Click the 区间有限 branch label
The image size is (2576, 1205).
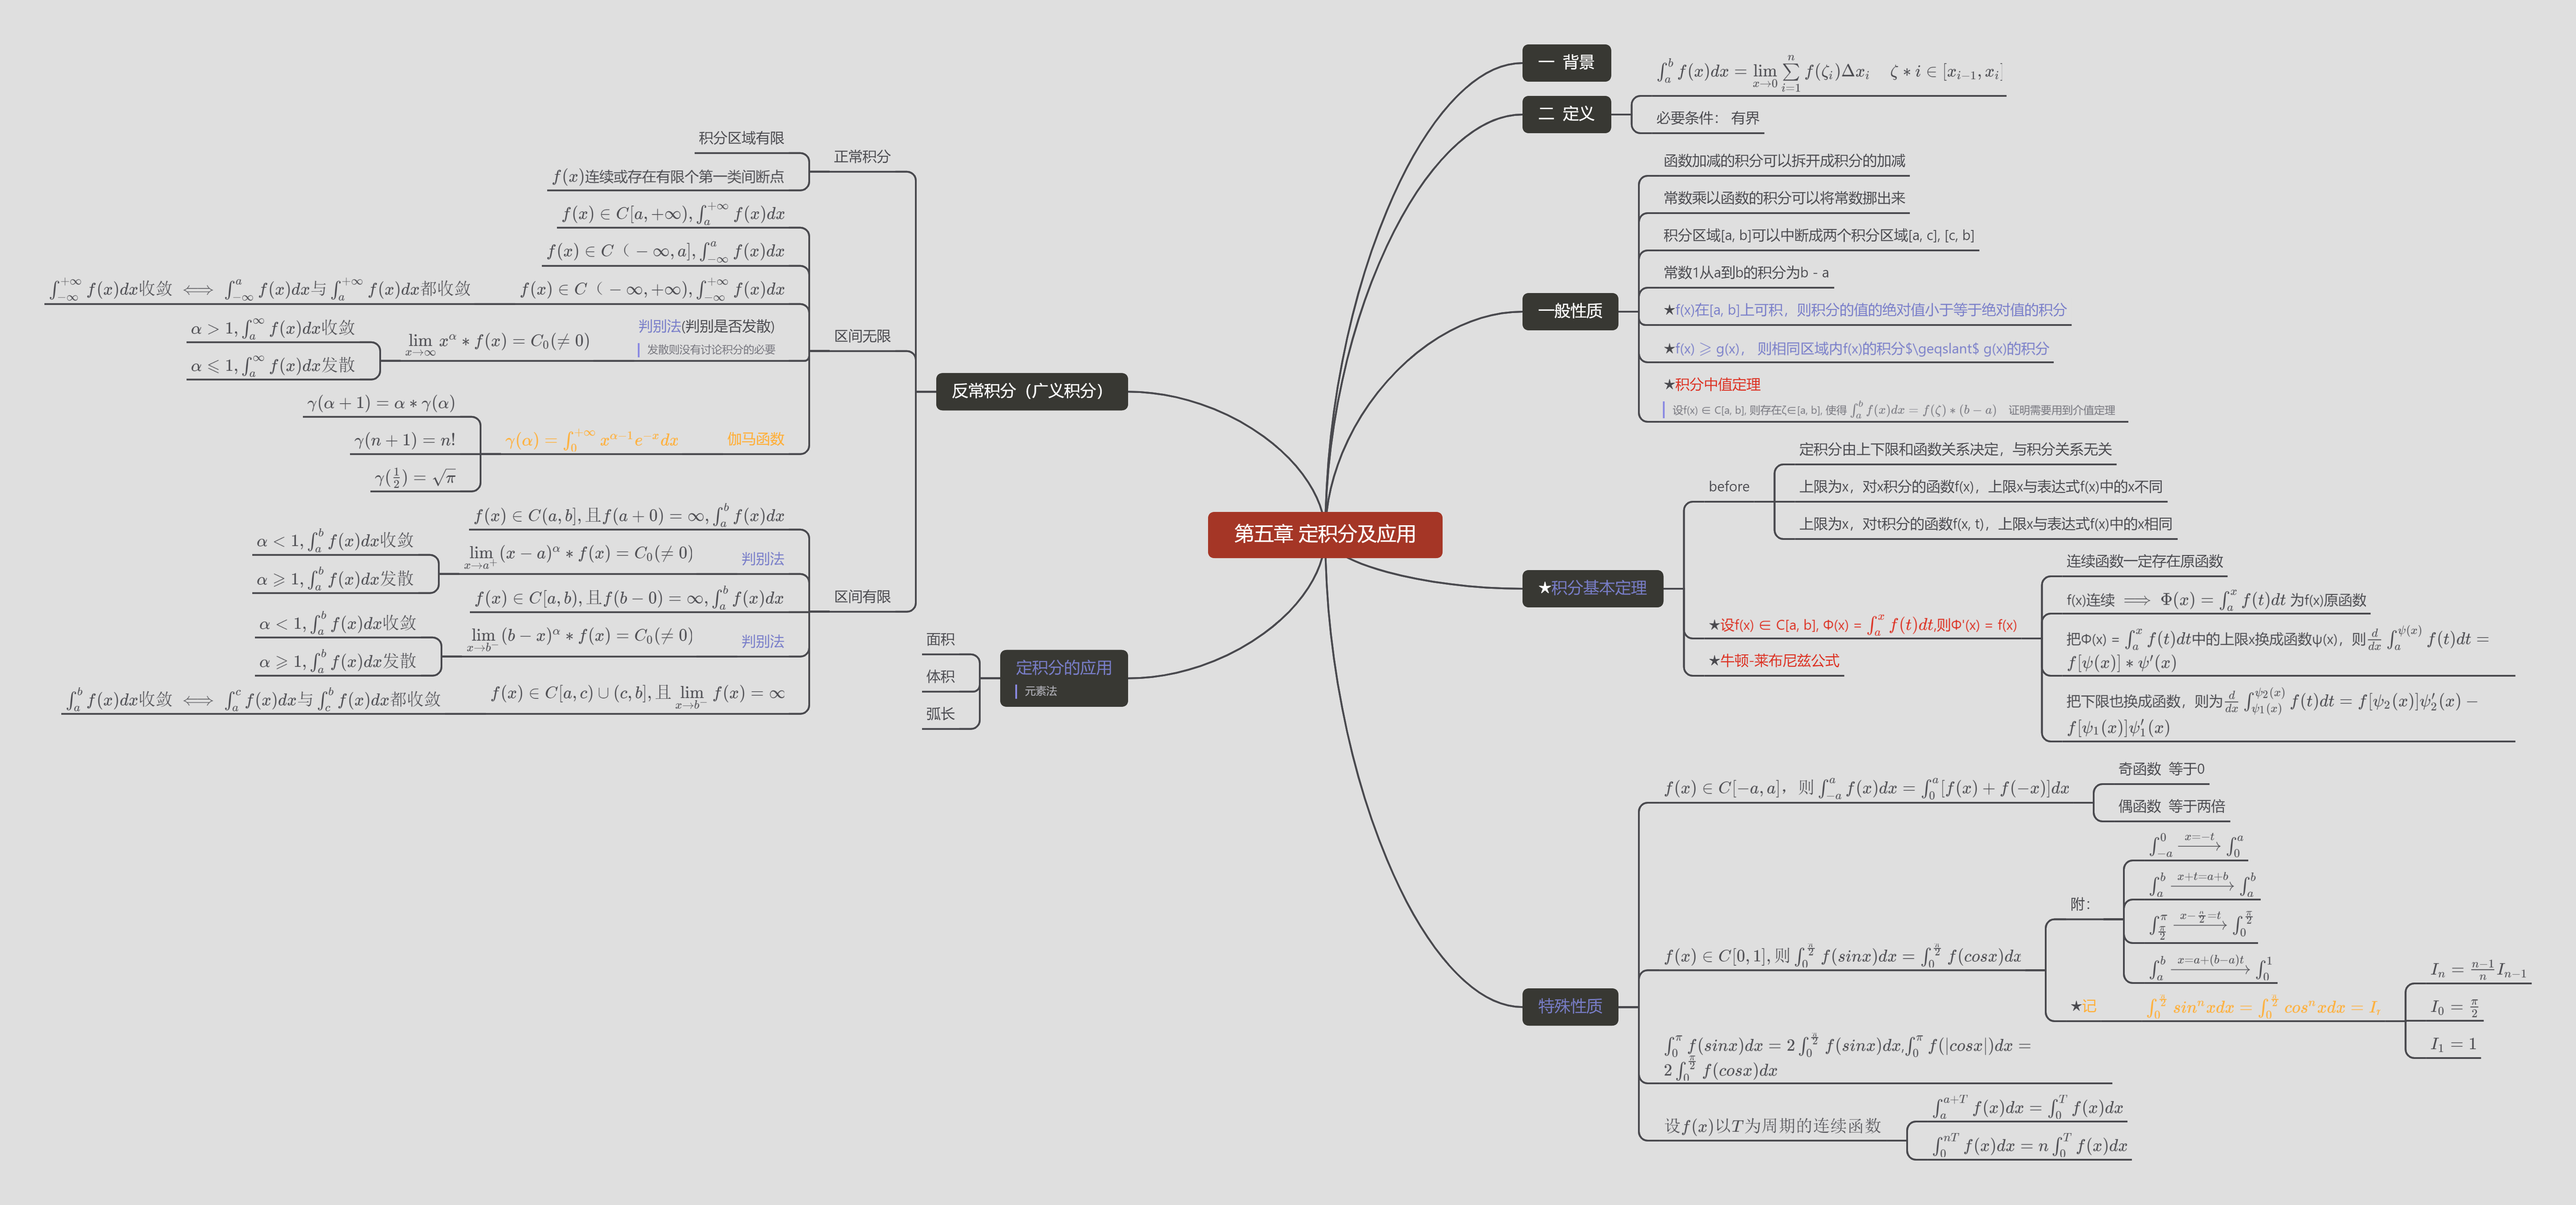coord(862,597)
